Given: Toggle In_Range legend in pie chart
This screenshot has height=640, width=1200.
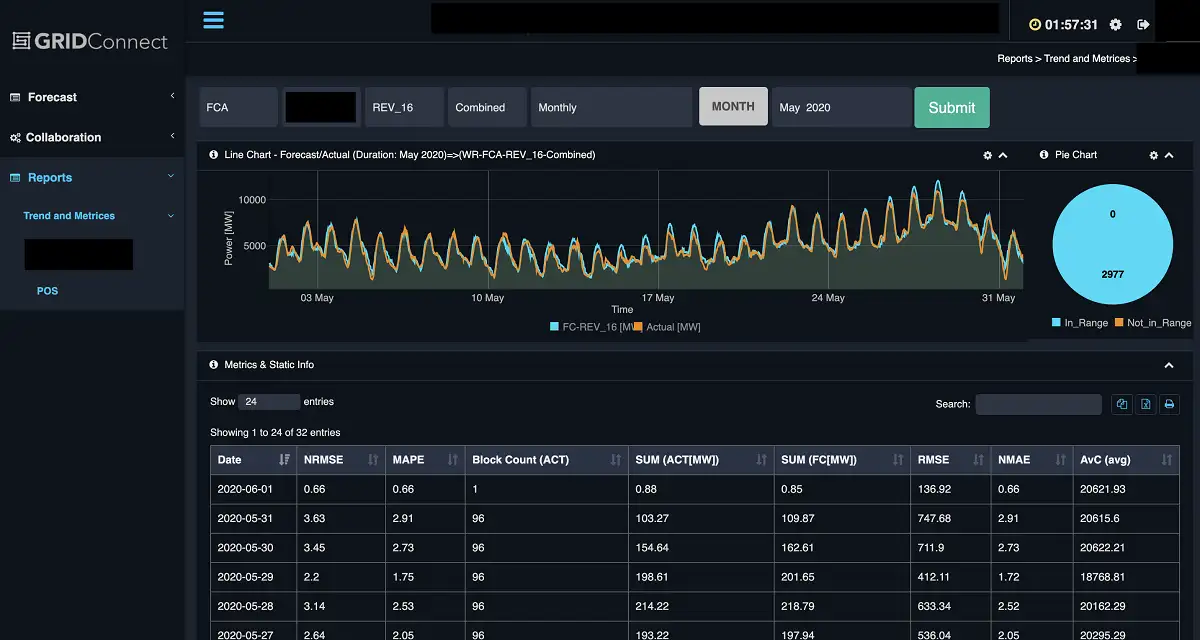Looking at the screenshot, I should 1080,323.
